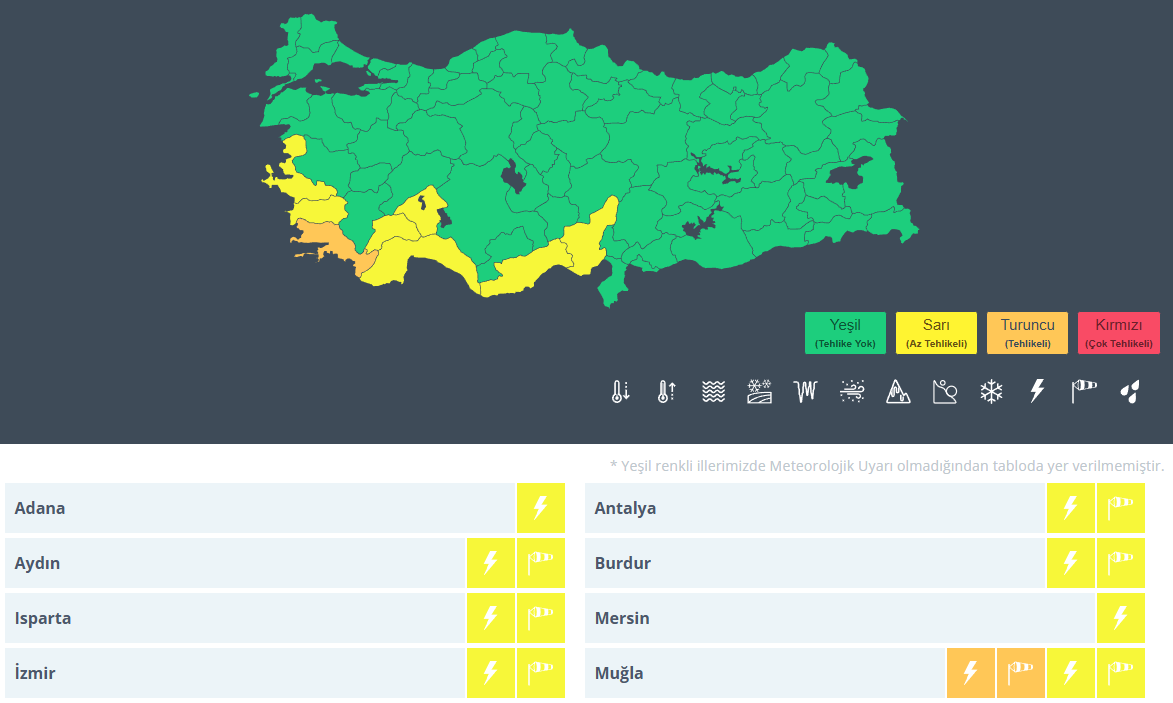Select the red Kırmızı legend box
The width and height of the screenshot is (1173, 703).
click(1118, 333)
